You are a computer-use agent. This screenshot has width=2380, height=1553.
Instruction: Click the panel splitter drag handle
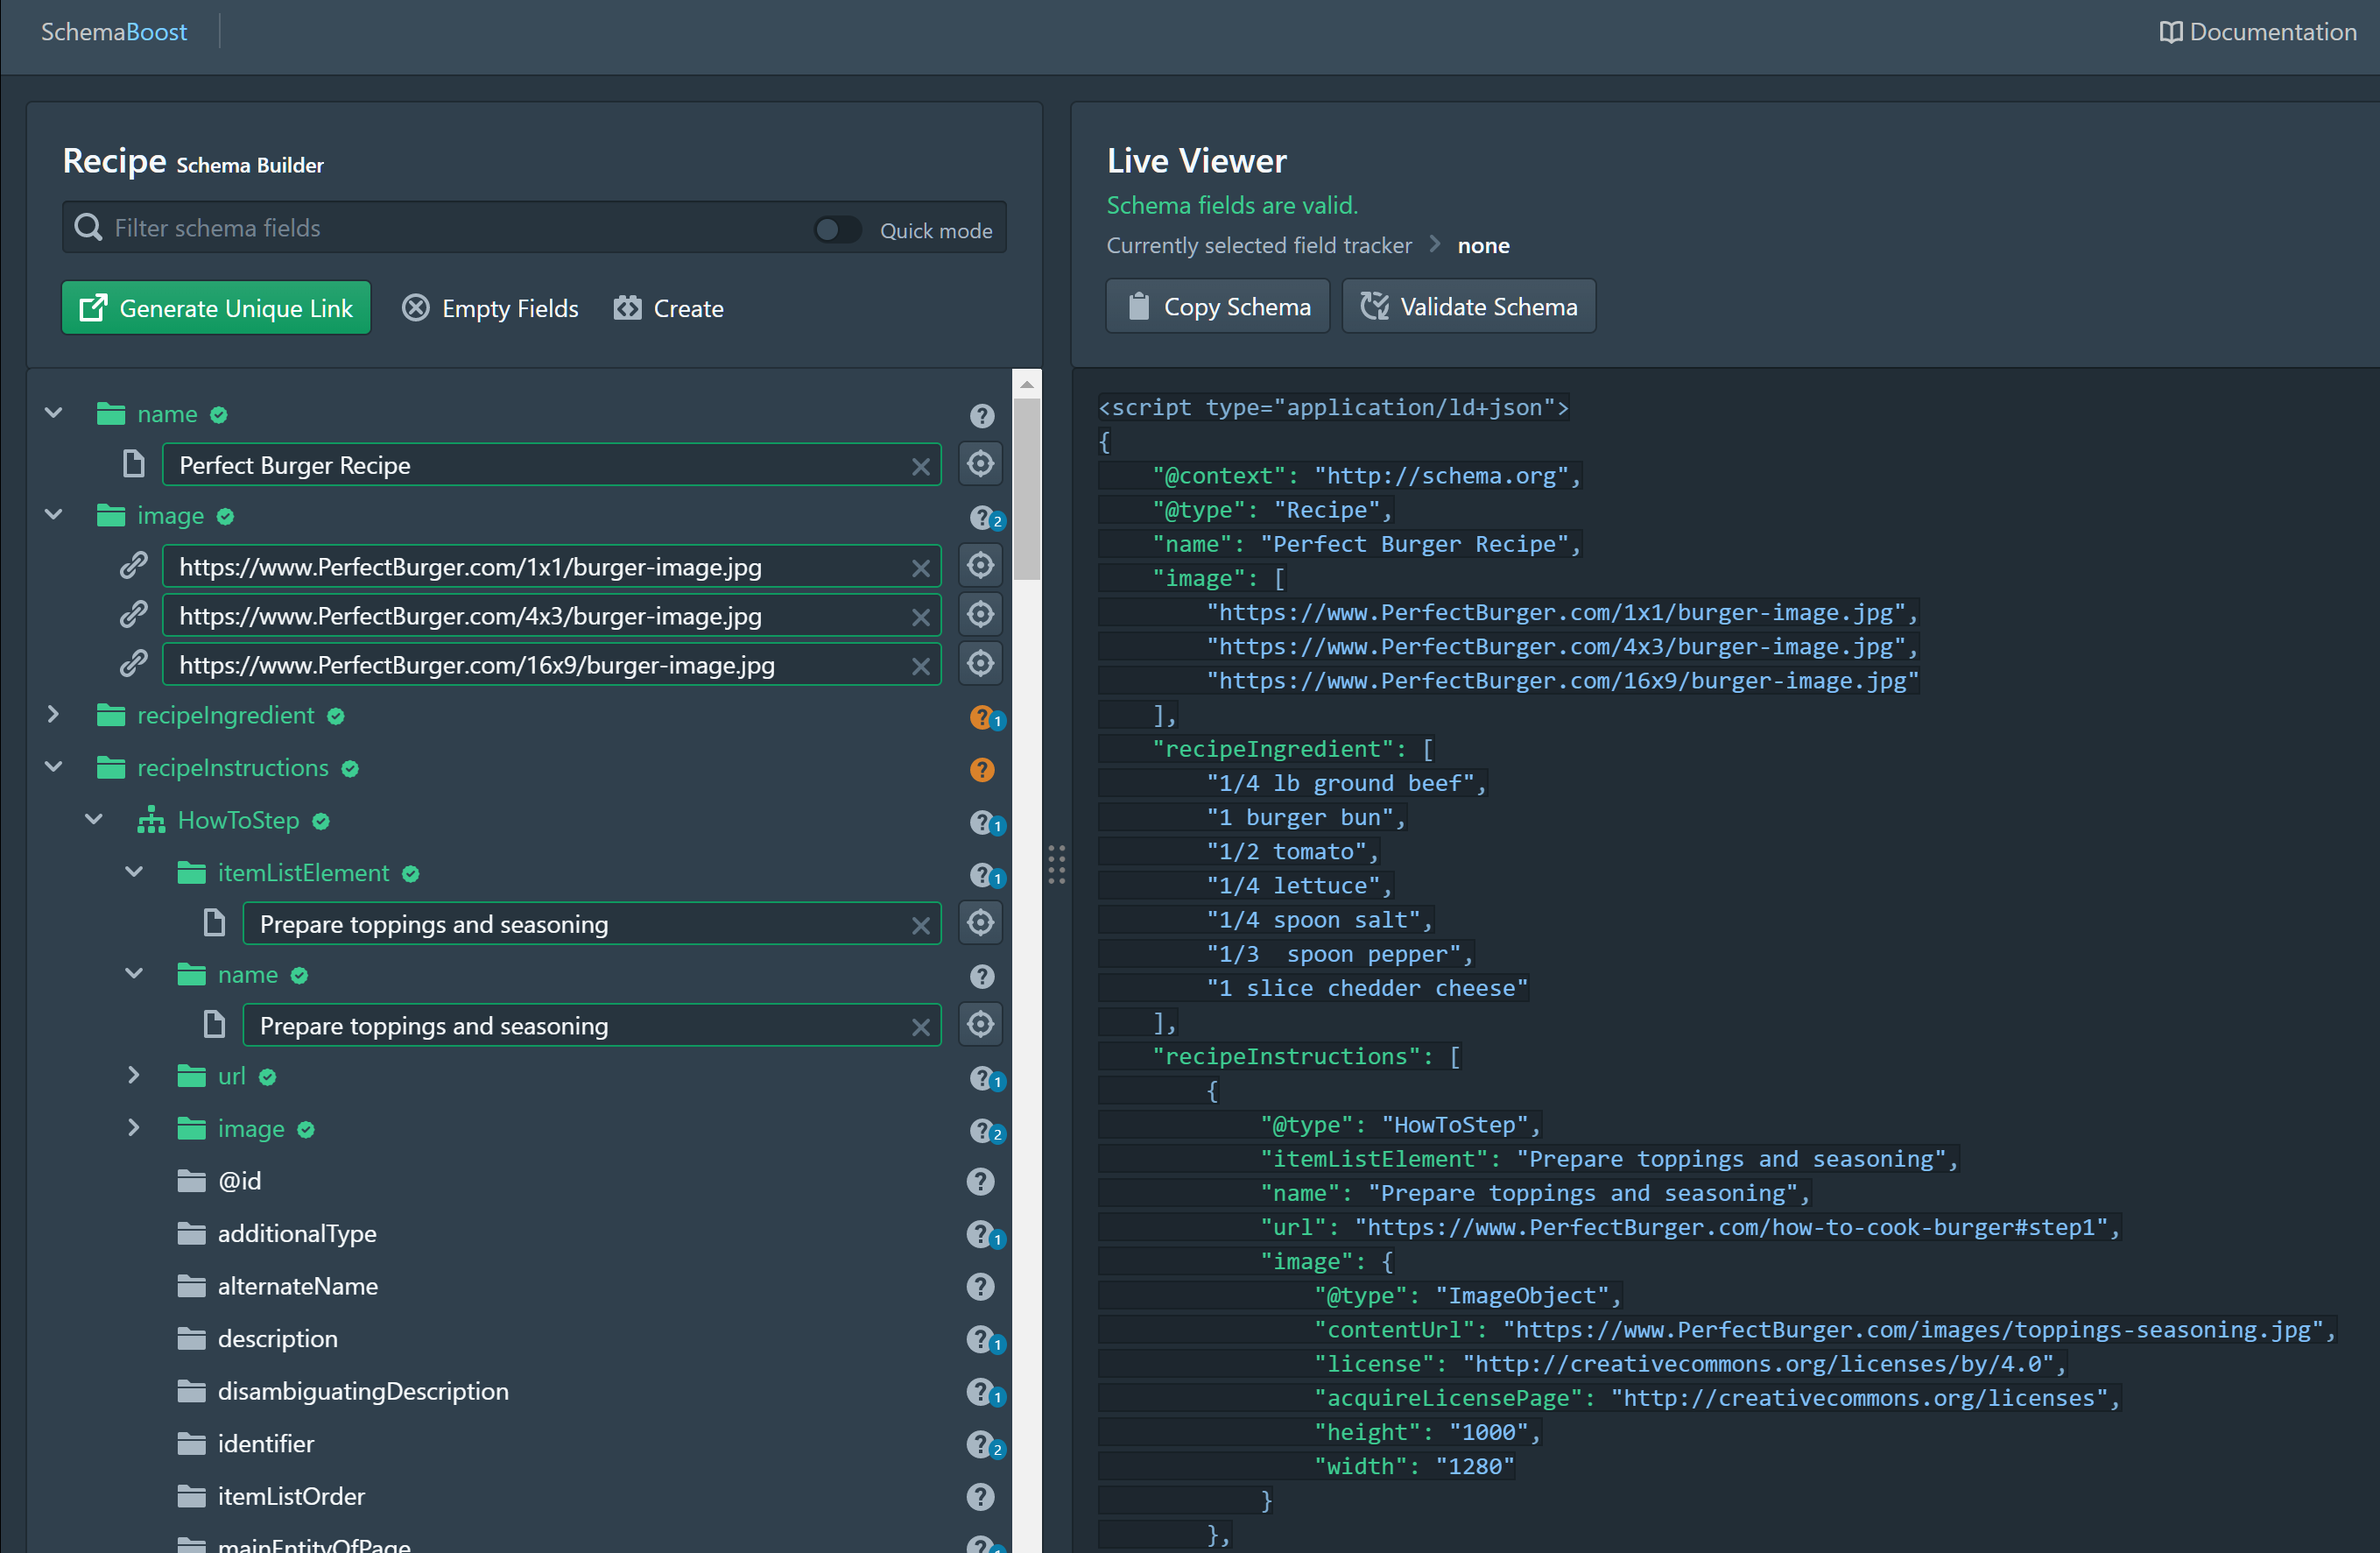(1056, 865)
